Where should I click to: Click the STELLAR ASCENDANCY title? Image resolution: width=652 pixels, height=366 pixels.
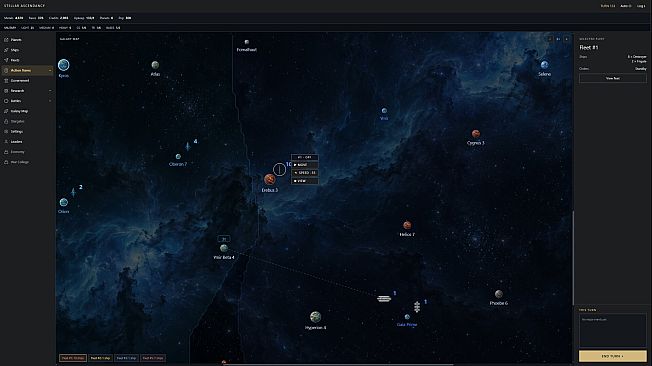24,6
